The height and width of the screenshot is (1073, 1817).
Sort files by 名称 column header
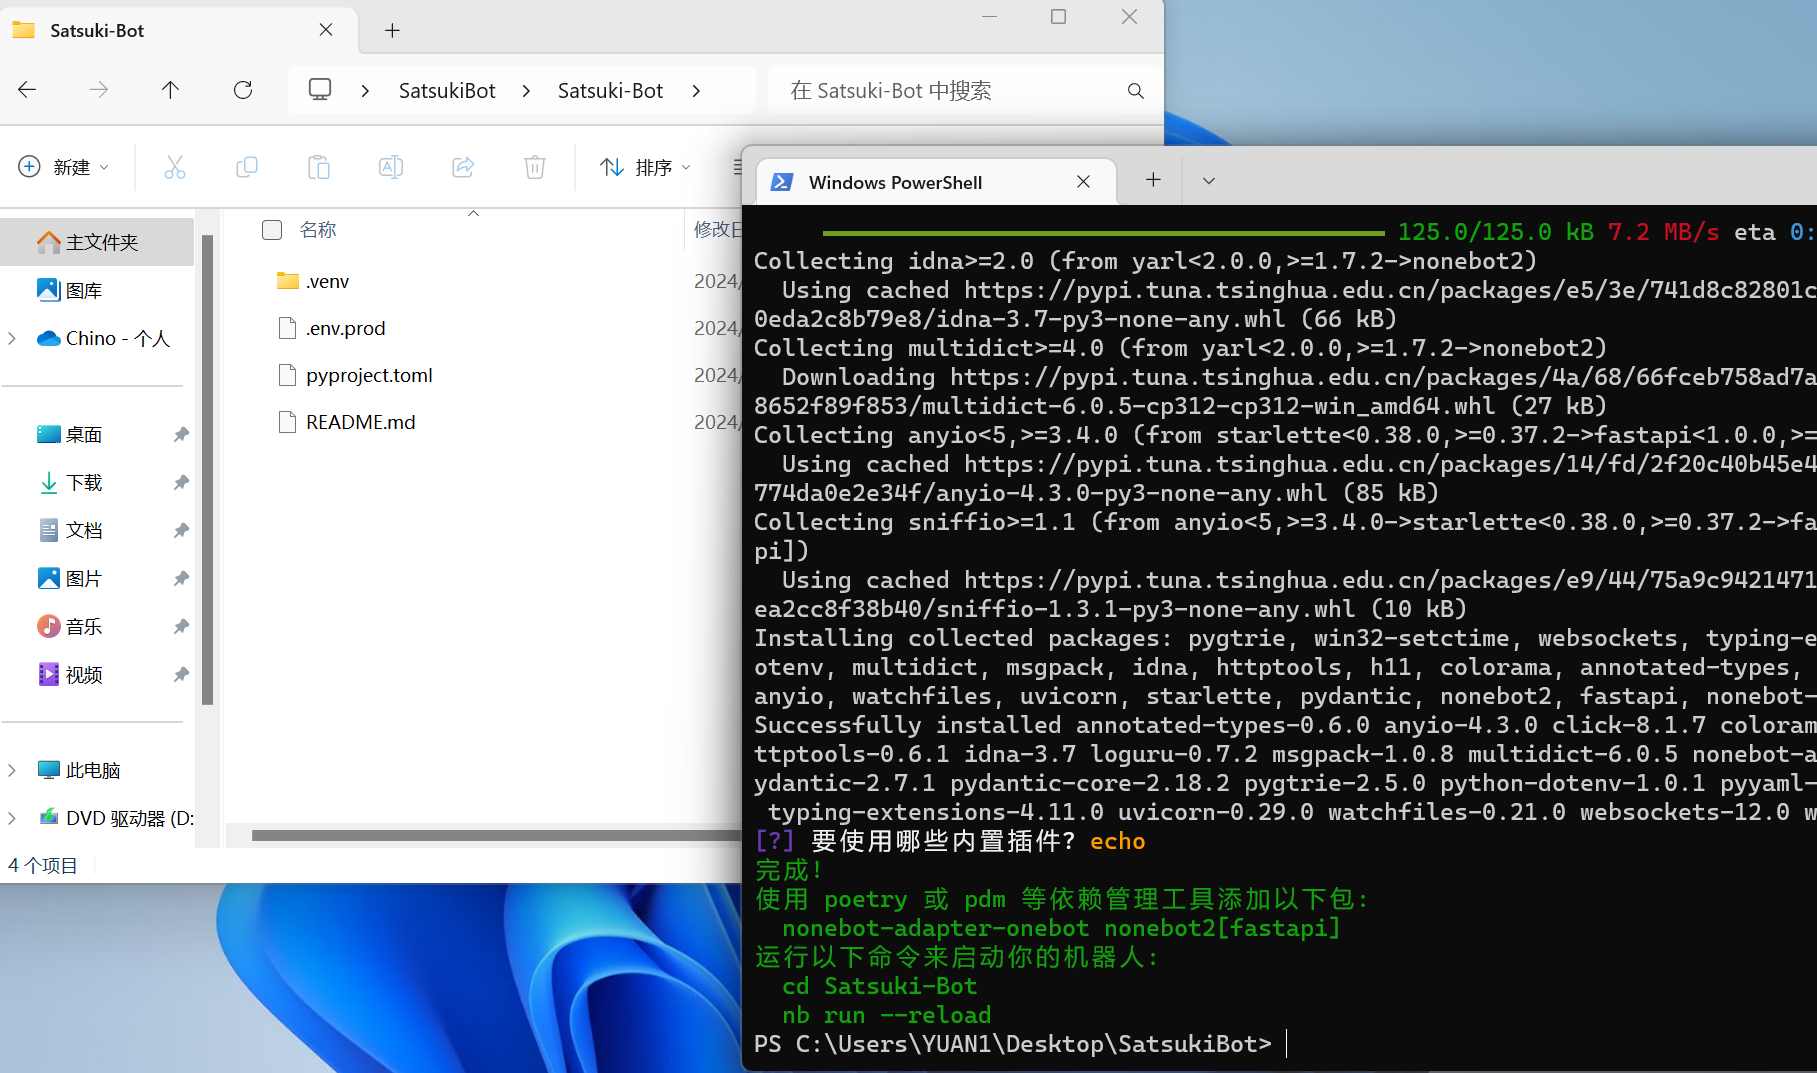pyautogui.click(x=318, y=230)
